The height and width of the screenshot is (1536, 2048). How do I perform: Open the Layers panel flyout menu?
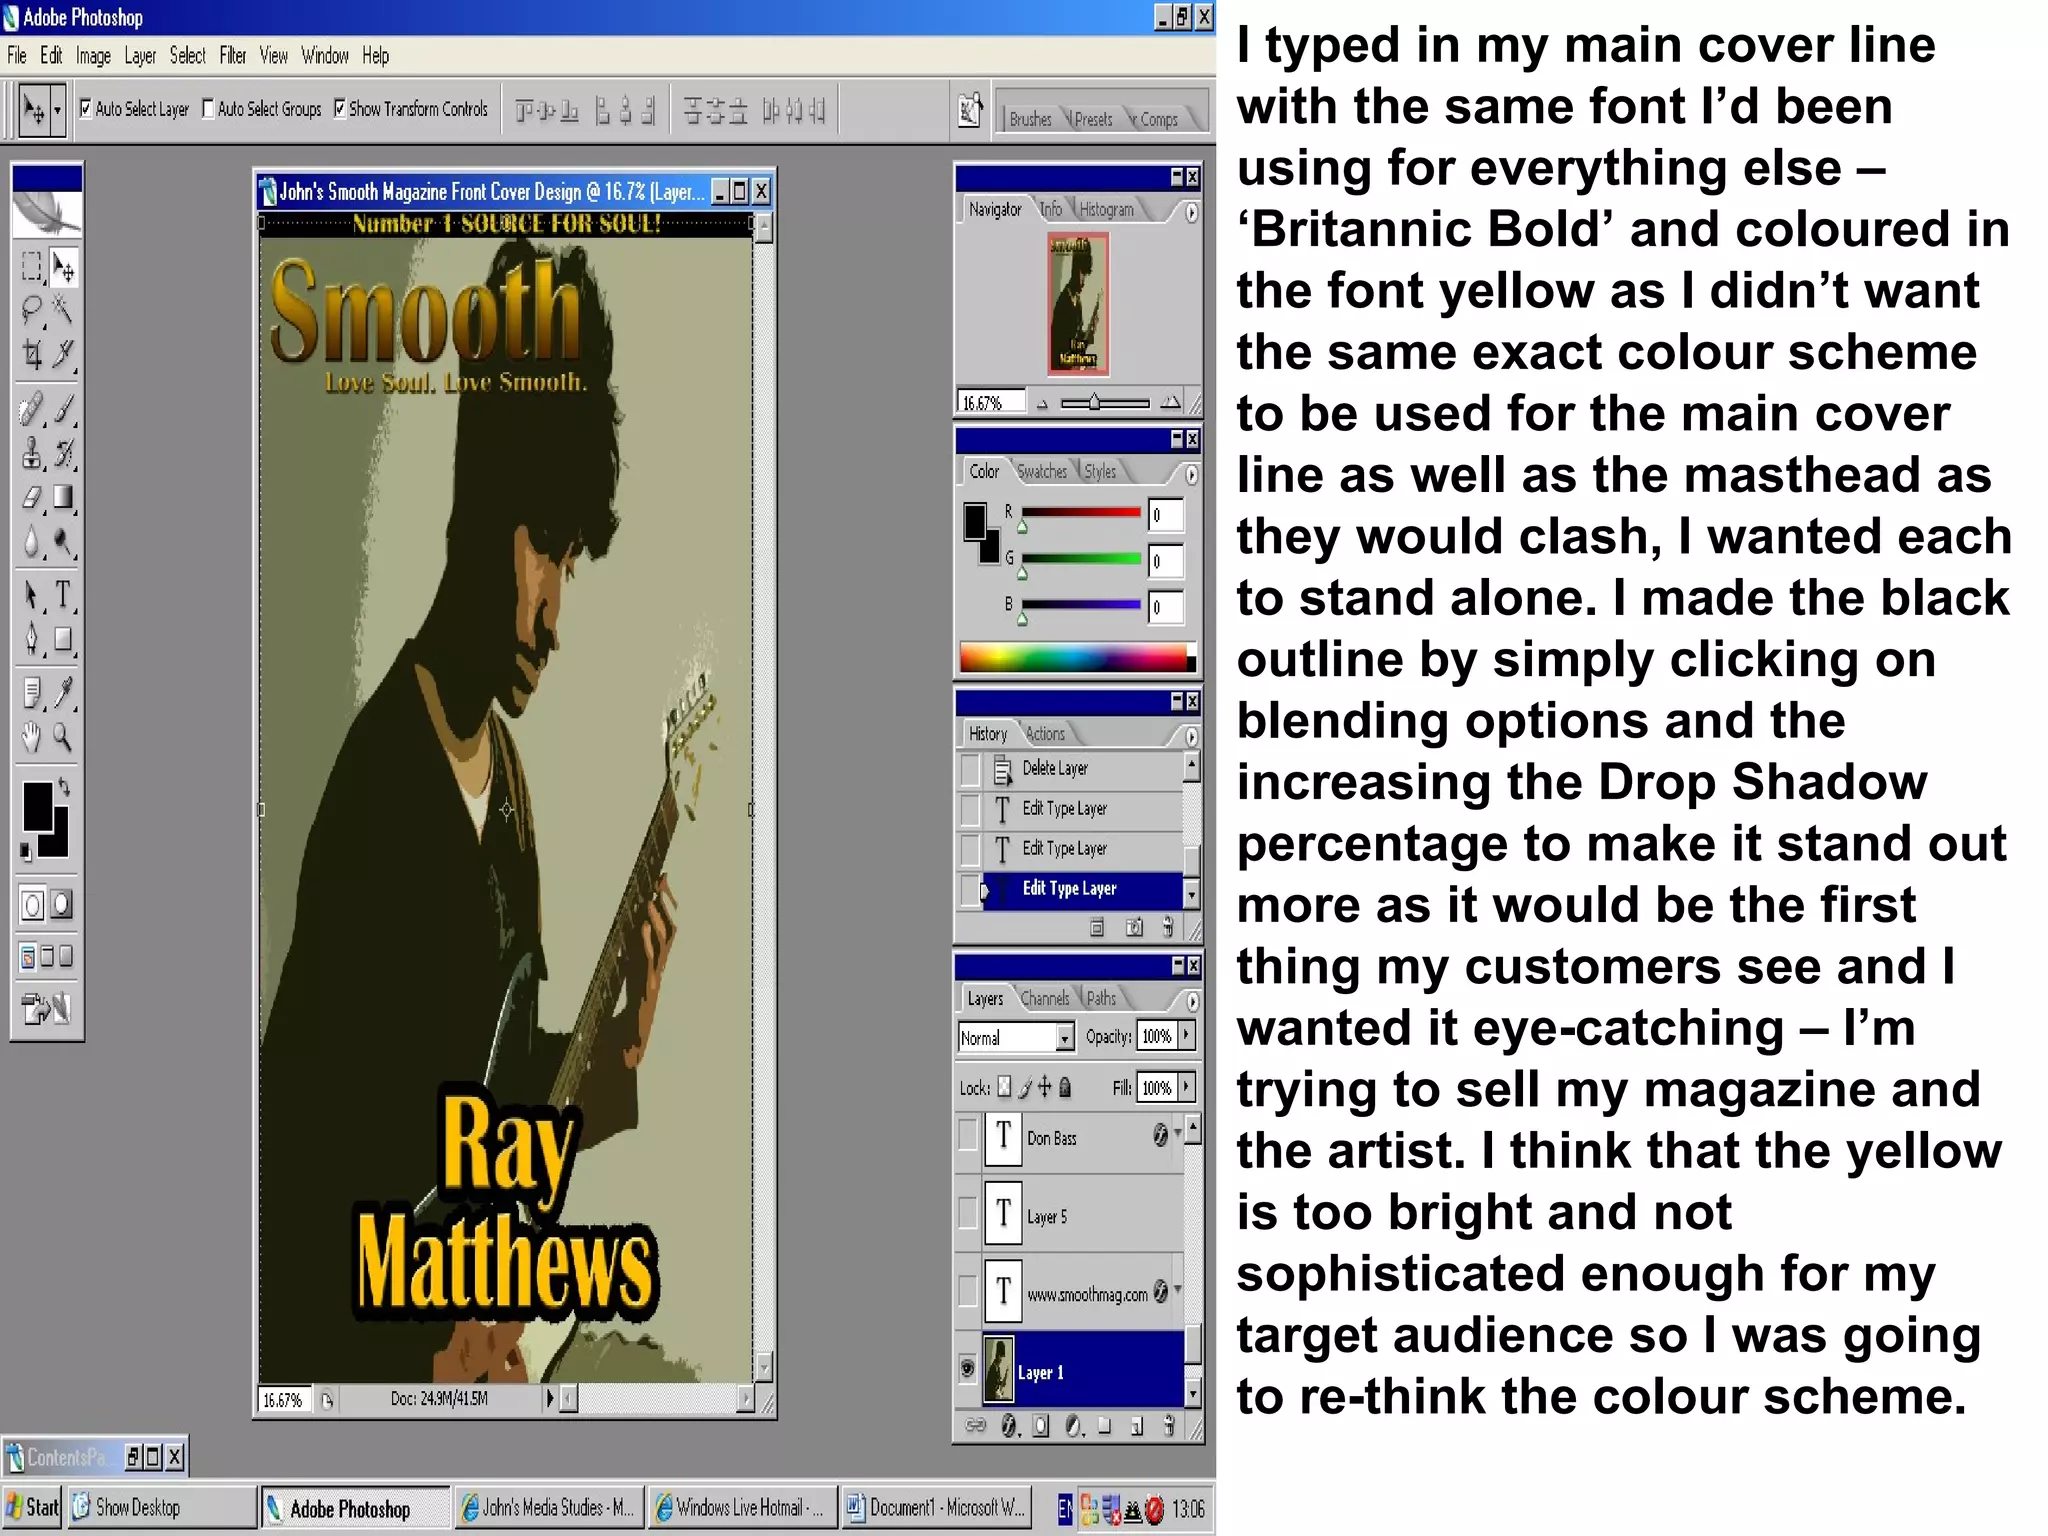click(x=1192, y=1000)
